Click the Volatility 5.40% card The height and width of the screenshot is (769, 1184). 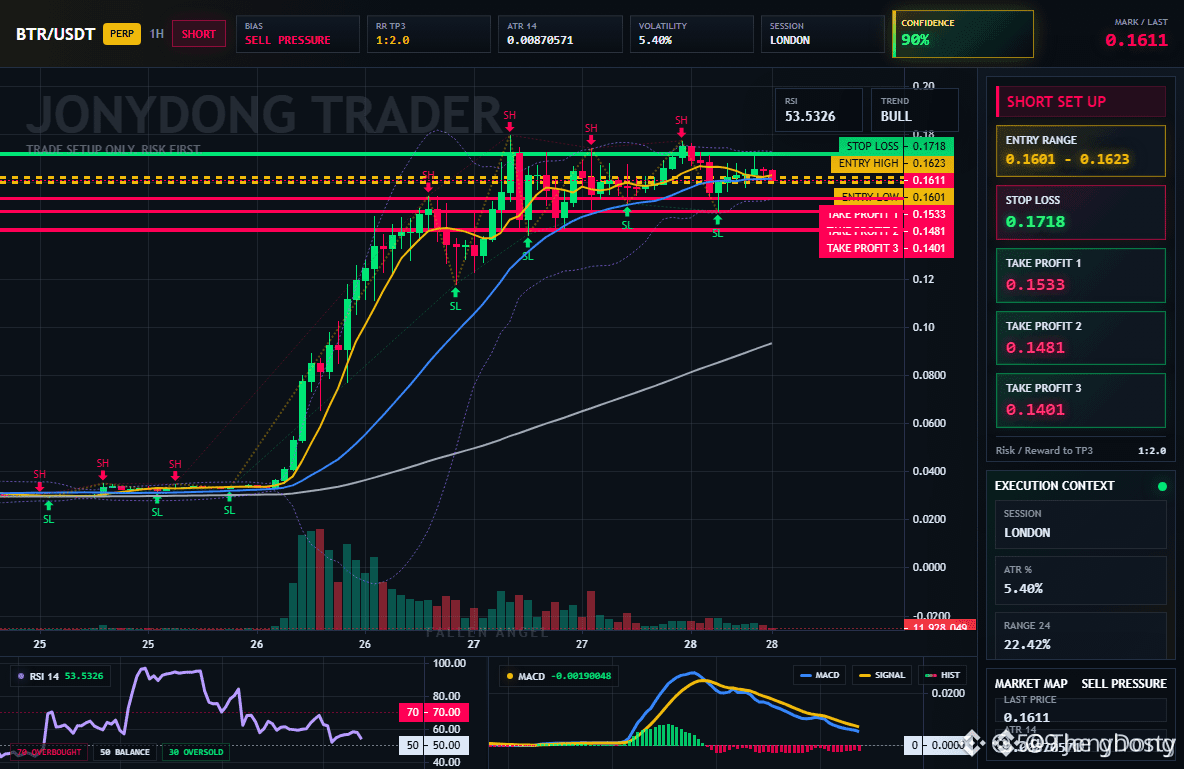point(692,34)
